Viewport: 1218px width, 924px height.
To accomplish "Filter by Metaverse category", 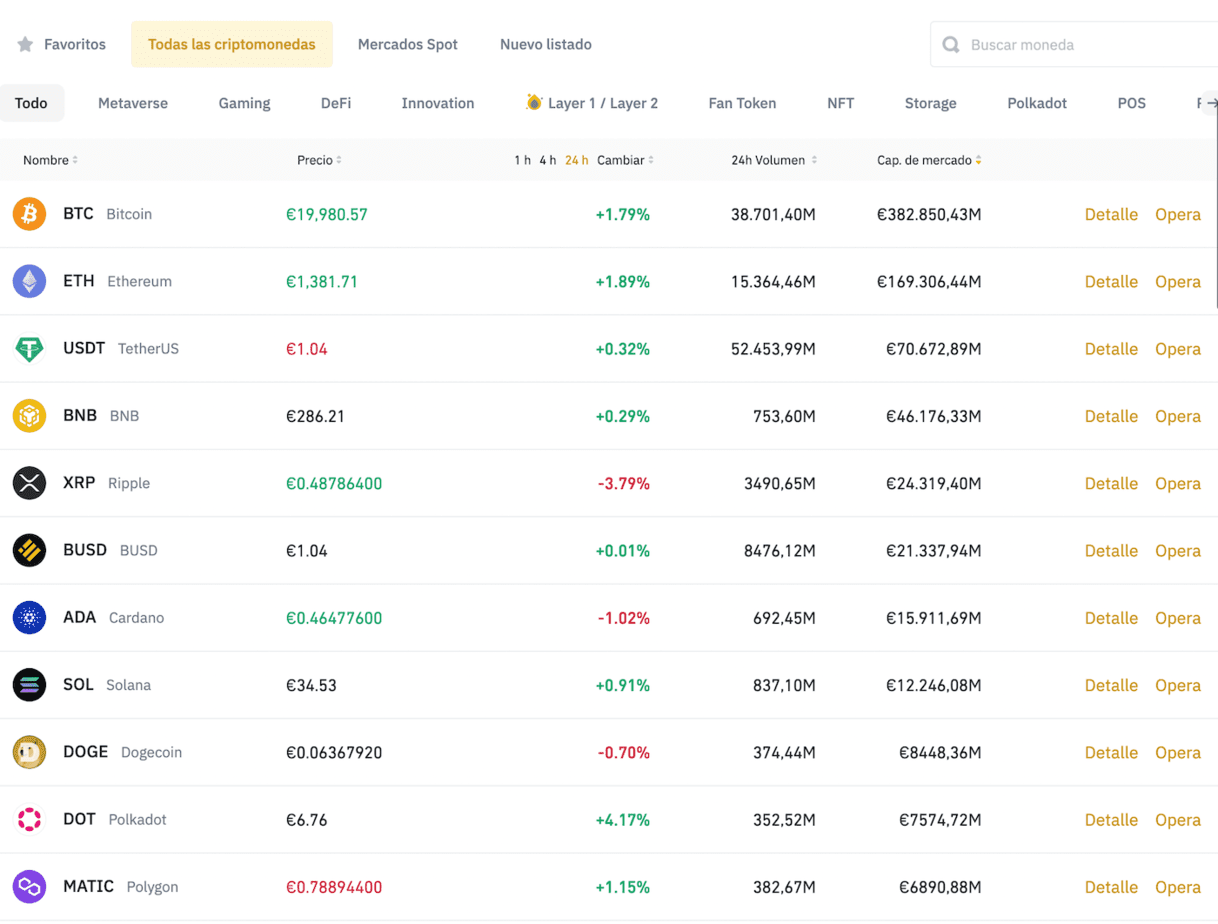I will (133, 103).
